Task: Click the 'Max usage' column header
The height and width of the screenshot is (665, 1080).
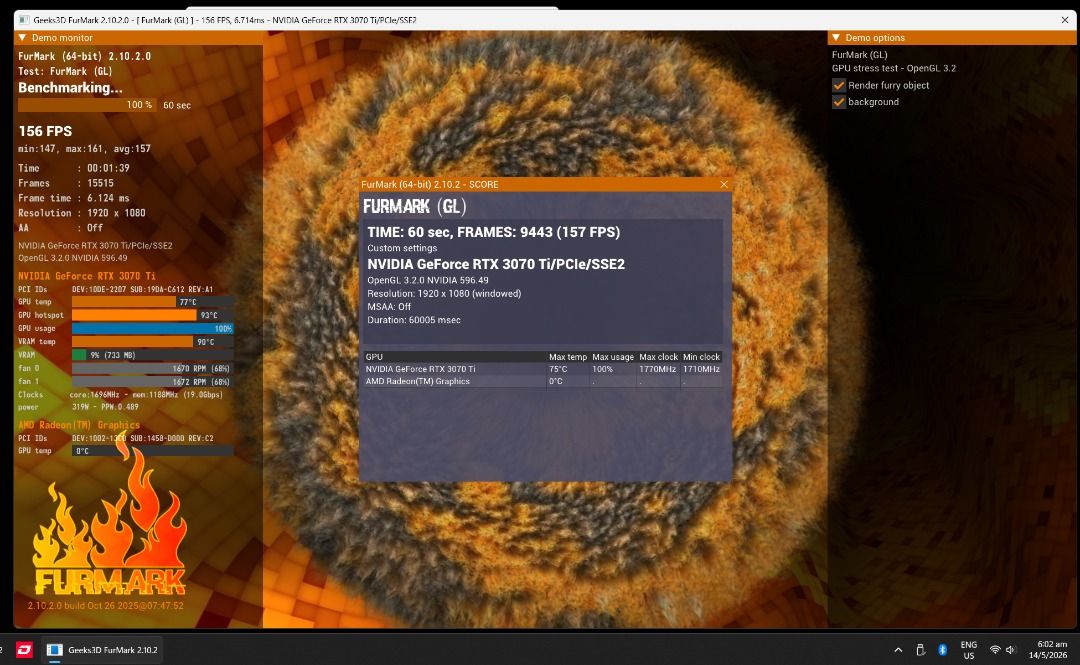Action: coord(612,357)
